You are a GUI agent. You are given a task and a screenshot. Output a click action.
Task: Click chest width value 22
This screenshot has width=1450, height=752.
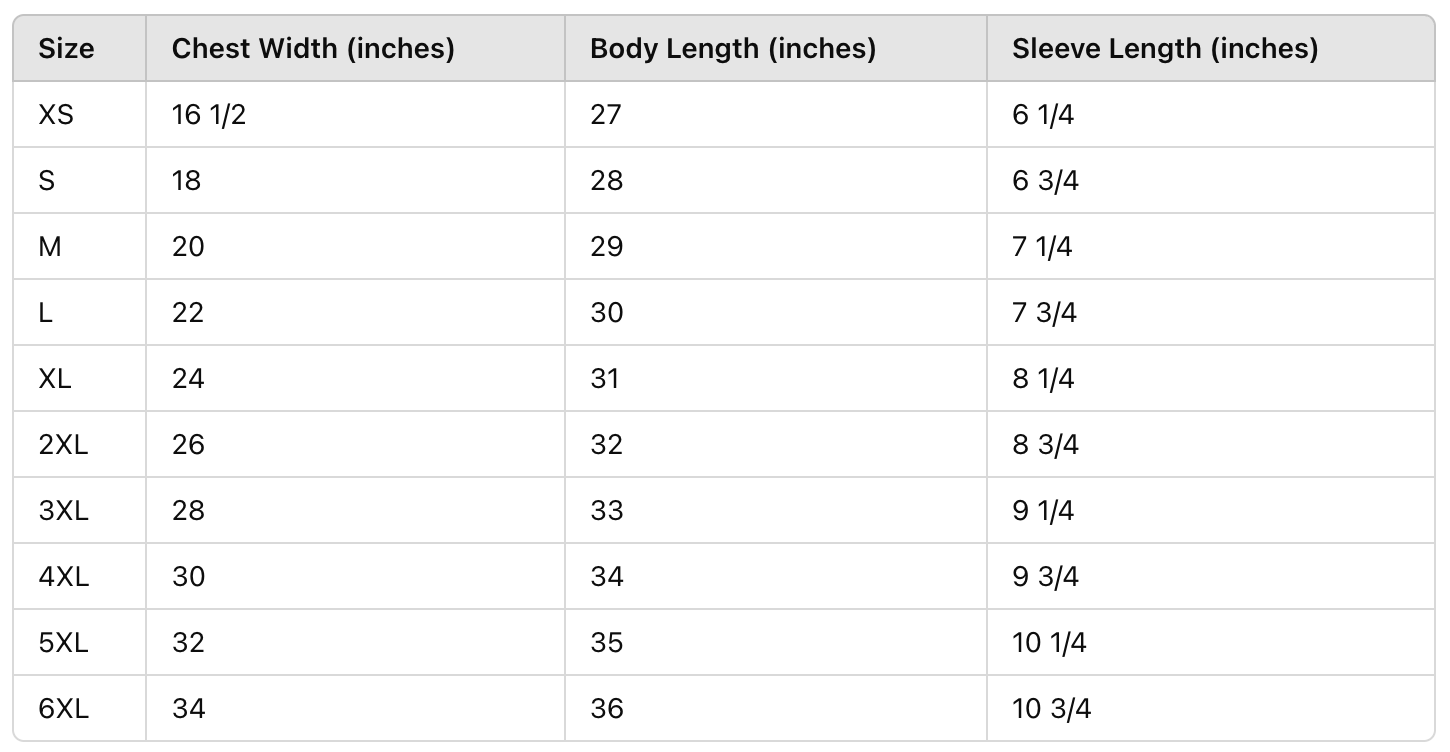(188, 313)
